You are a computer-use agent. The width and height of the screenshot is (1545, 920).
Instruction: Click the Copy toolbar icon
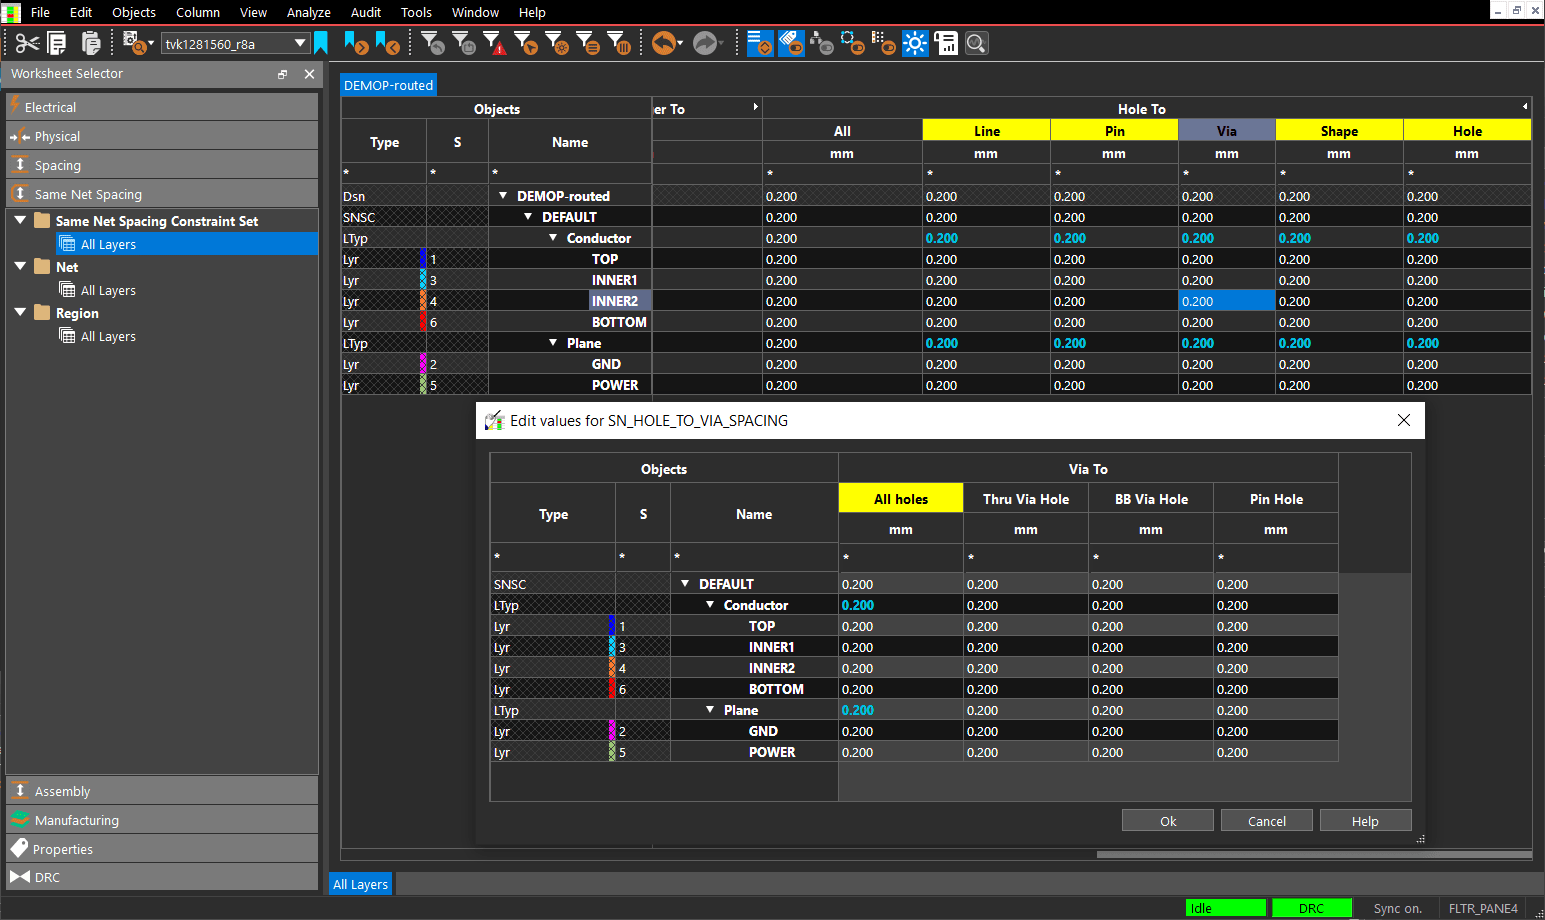point(57,43)
